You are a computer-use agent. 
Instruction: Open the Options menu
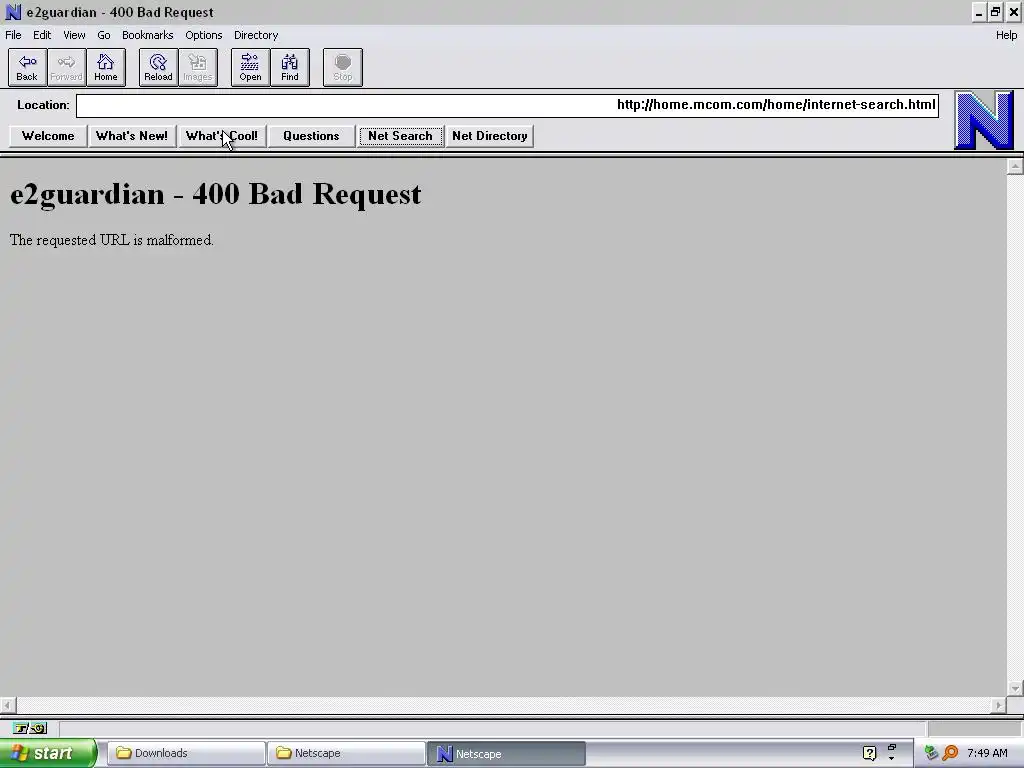point(203,35)
